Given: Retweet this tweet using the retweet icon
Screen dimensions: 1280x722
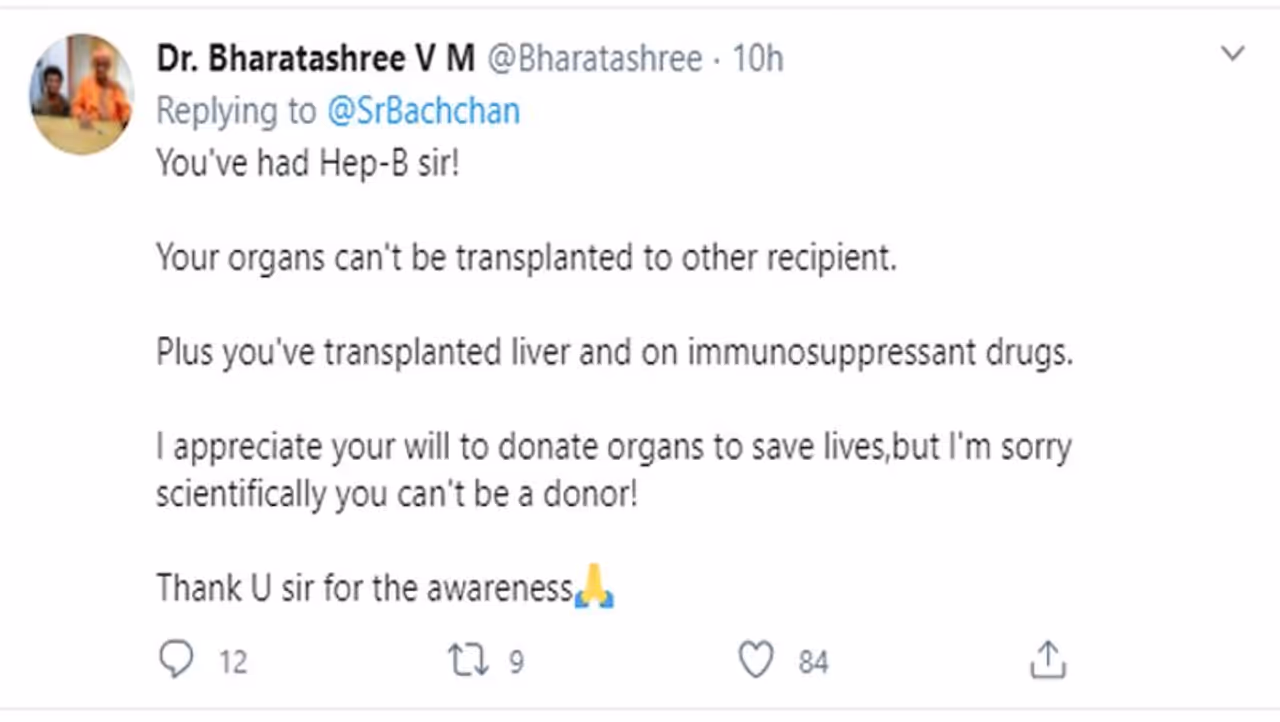Looking at the screenshot, I should click(467, 660).
